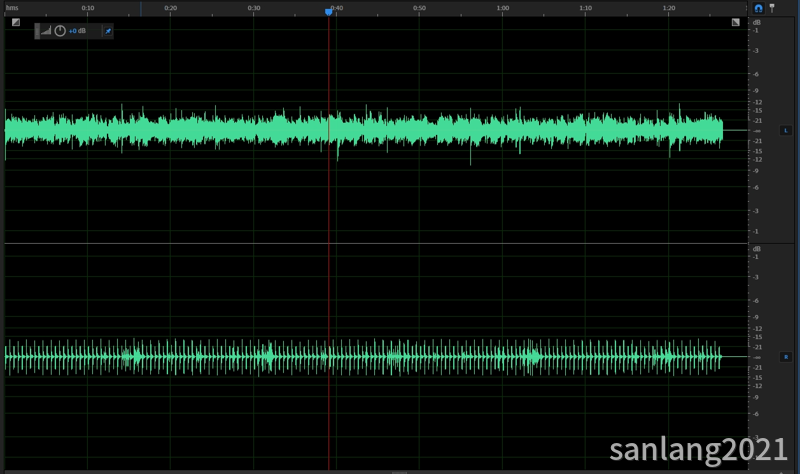Click the HUD volume ramp icon
800x474 pixels.
[46, 31]
